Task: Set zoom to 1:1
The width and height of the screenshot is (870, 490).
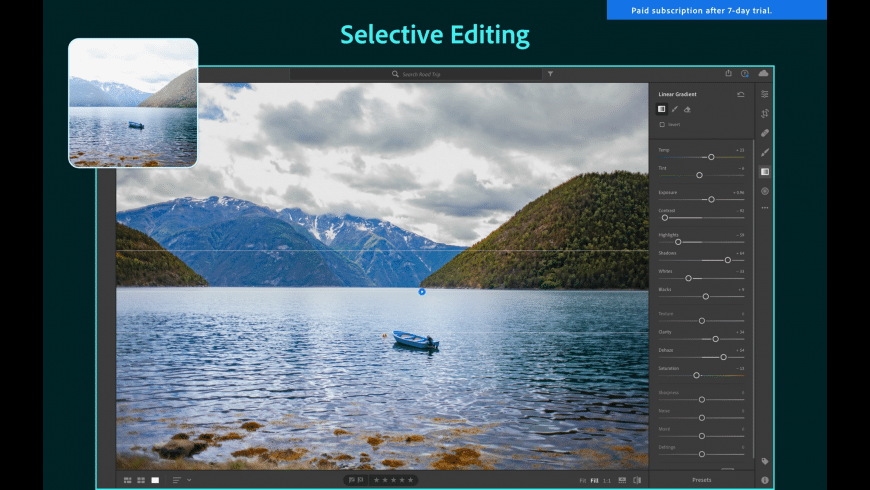Action: [x=606, y=481]
